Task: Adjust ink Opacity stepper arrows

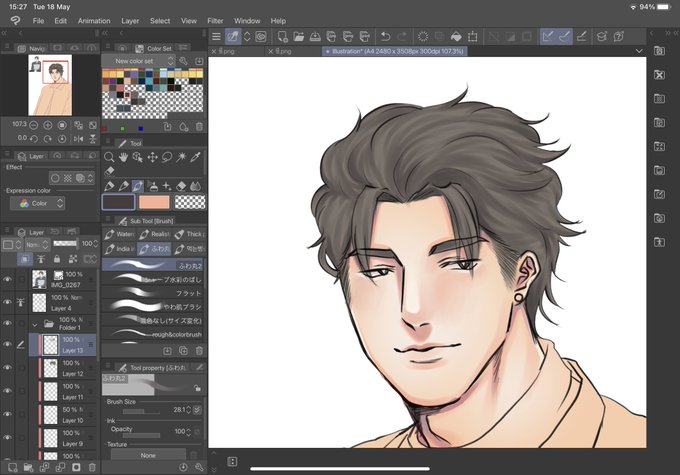Action: (188, 432)
